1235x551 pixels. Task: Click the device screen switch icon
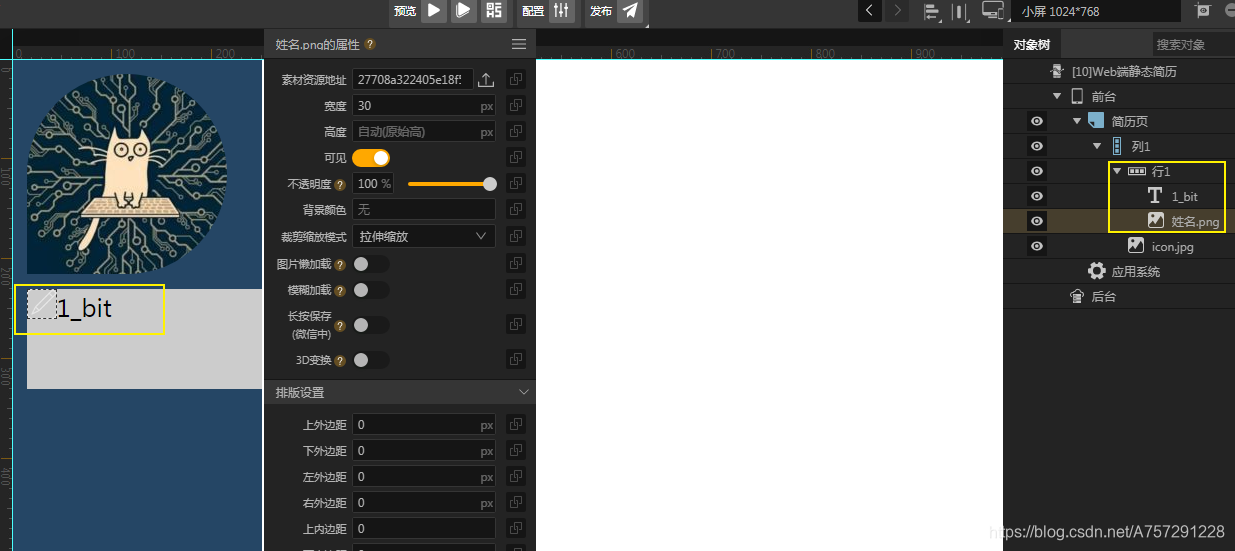click(993, 11)
